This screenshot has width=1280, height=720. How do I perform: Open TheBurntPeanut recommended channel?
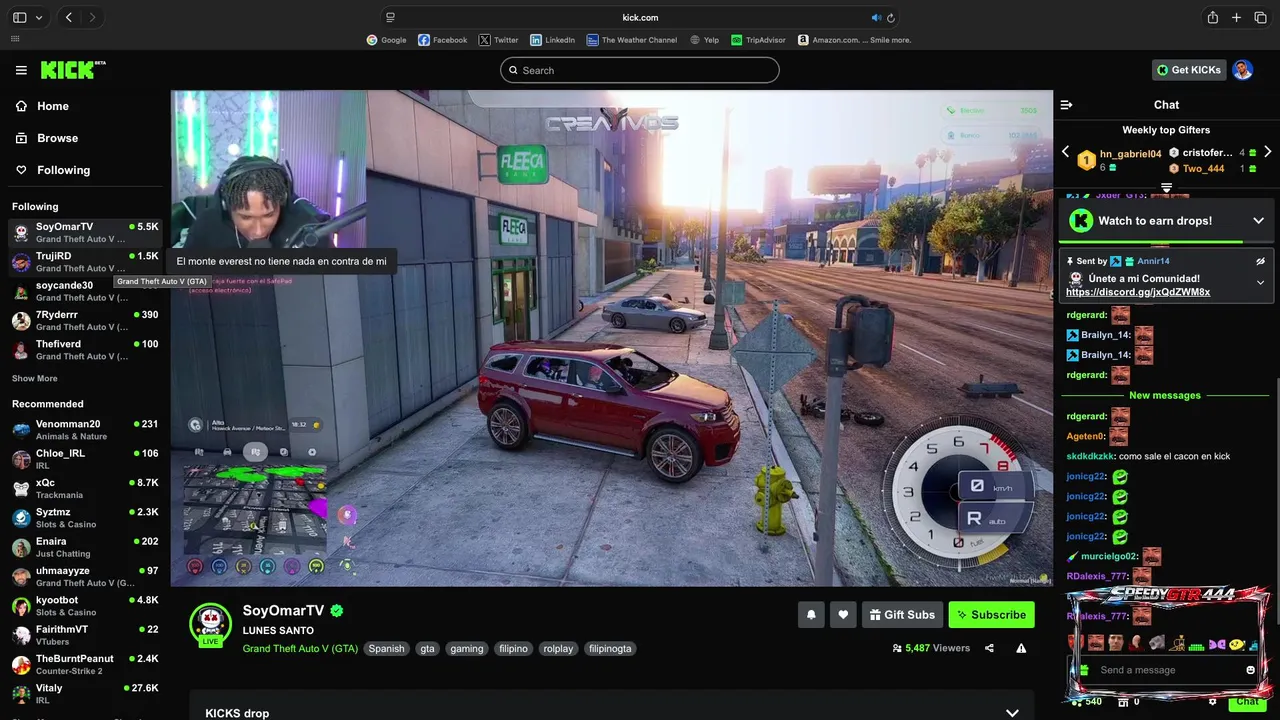pos(85,664)
